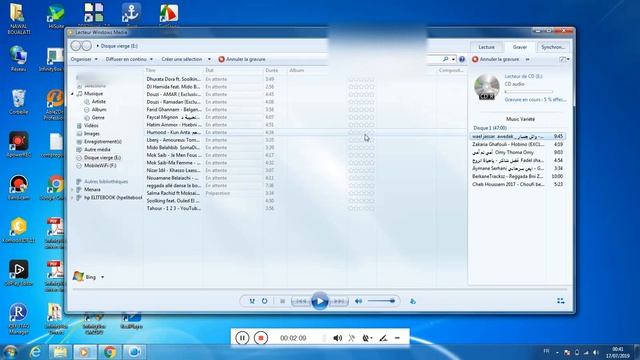Open Google Chrome from the taskbar
640x360 pixels.
point(109,352)
